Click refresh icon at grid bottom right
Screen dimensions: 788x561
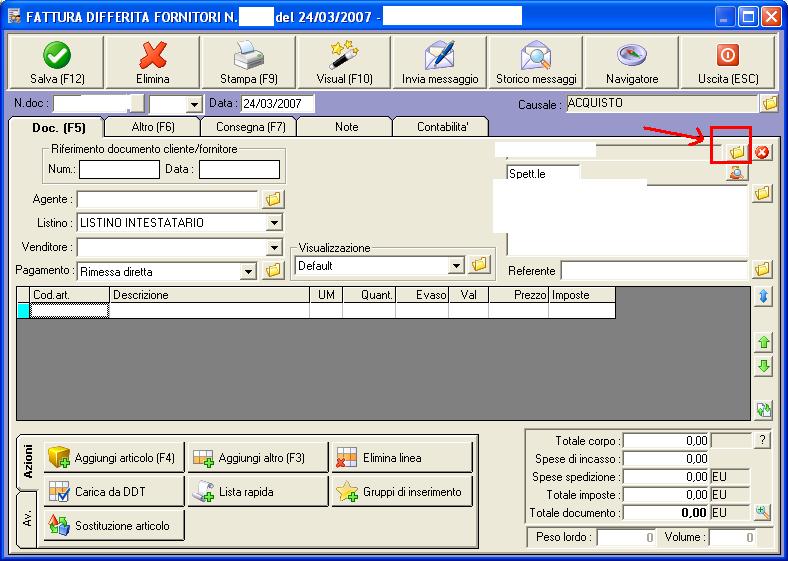pyautogui.click(x=763, y=410)
